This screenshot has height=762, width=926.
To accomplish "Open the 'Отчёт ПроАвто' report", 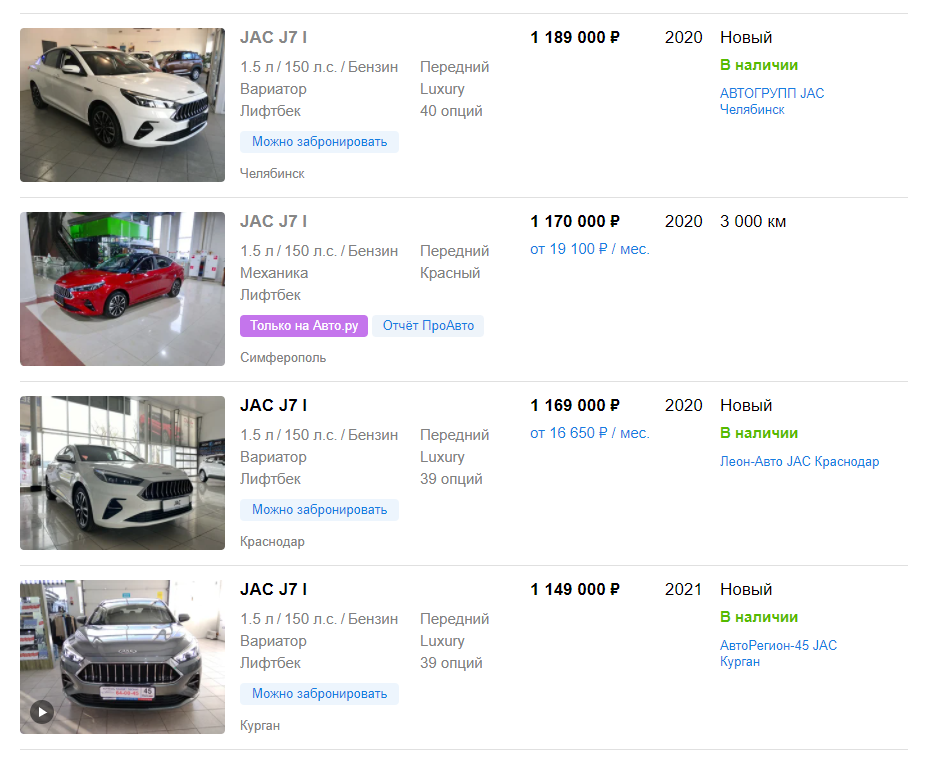I will click(428, 325).
